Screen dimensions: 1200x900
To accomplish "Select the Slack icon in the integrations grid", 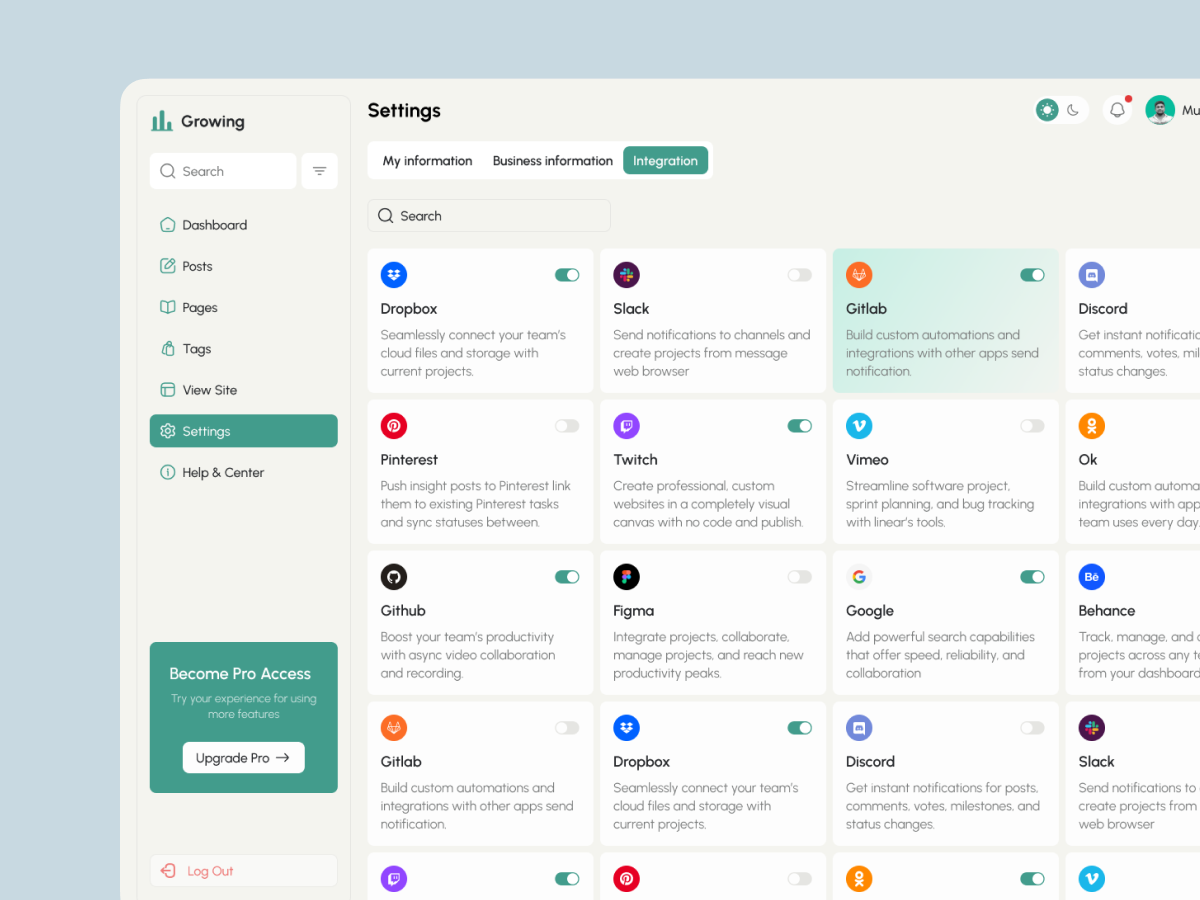I will pos(626,274).
